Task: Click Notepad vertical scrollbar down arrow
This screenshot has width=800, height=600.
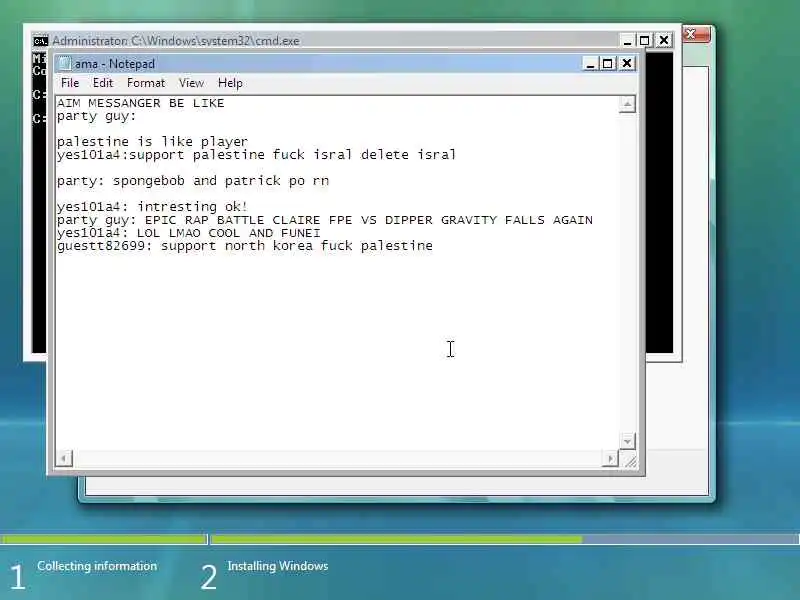Action: click(x=627, y=441)
